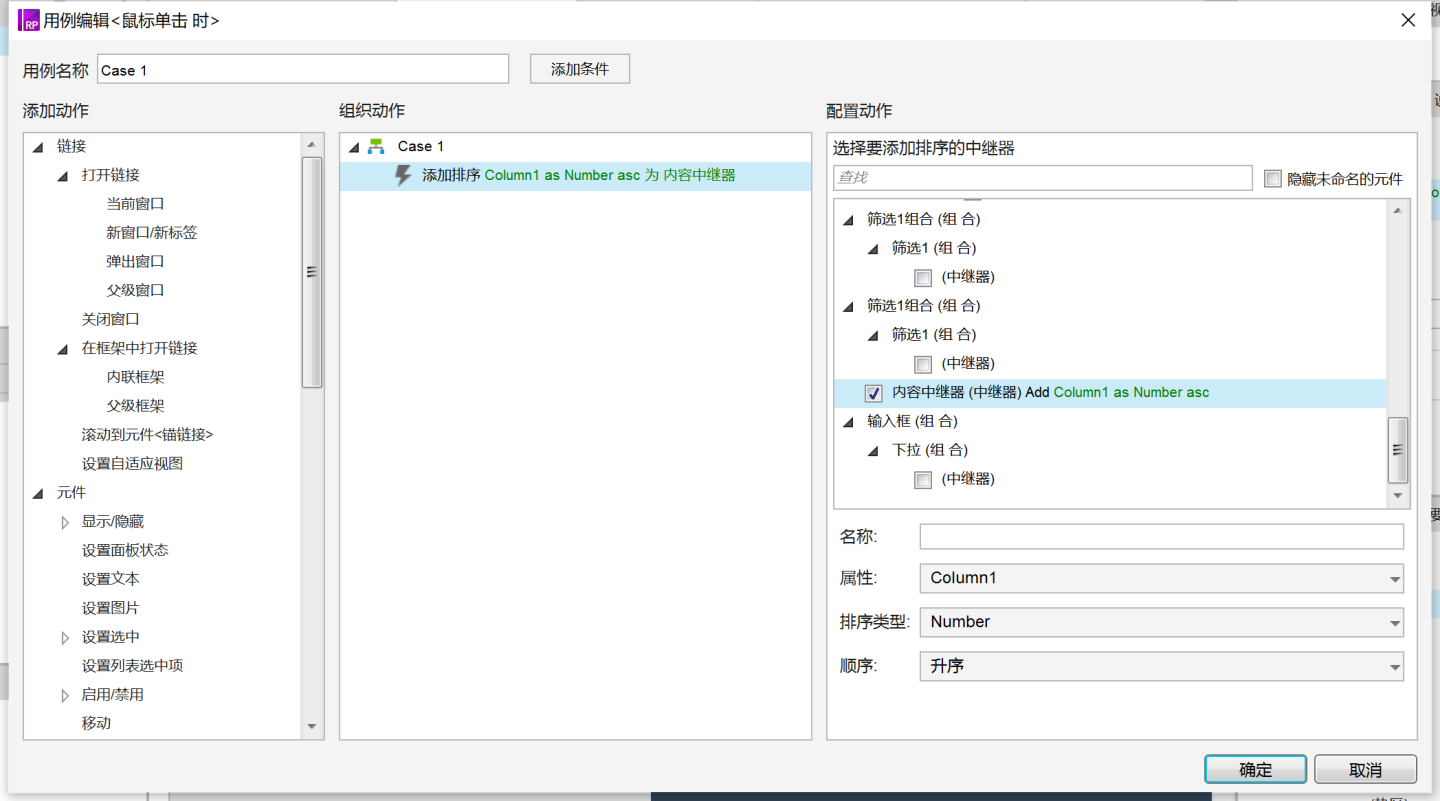Toggle 隐藏未命名的元件 checkbox
This screenshot has width=1440, height=801.
tap(1272, 179)
